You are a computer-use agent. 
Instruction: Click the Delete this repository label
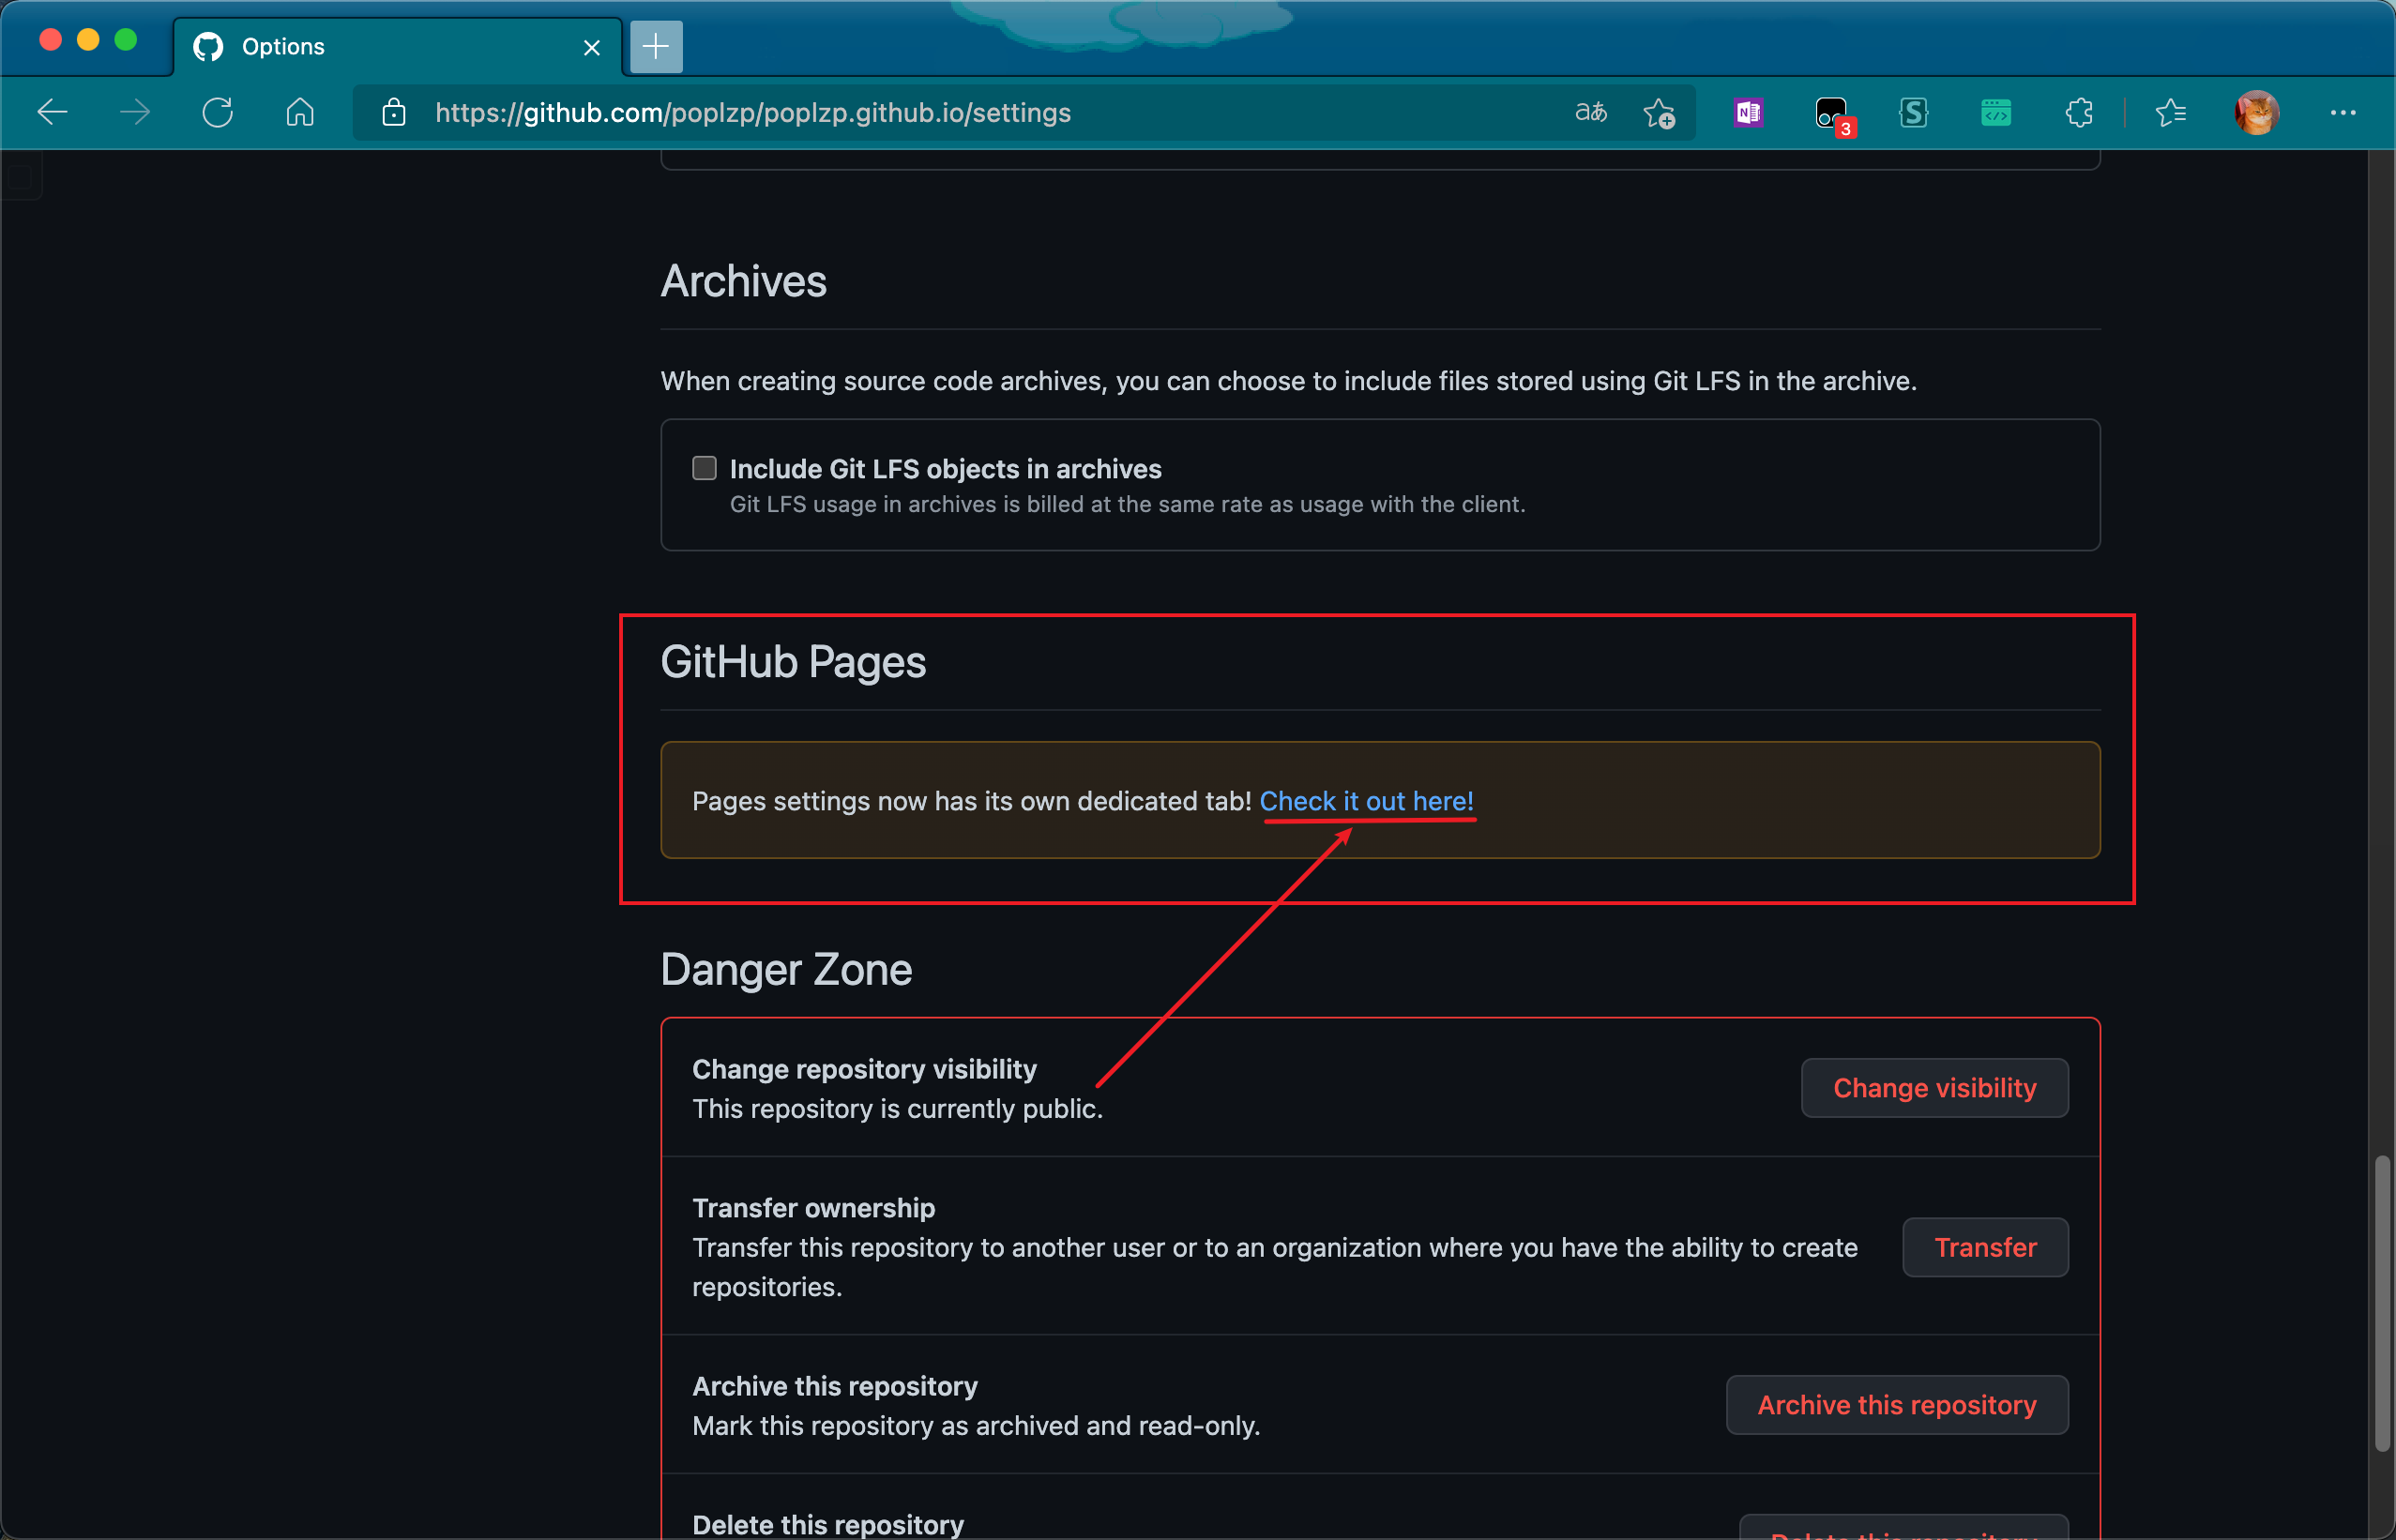pyautogui.click(x=828, y=1525)
